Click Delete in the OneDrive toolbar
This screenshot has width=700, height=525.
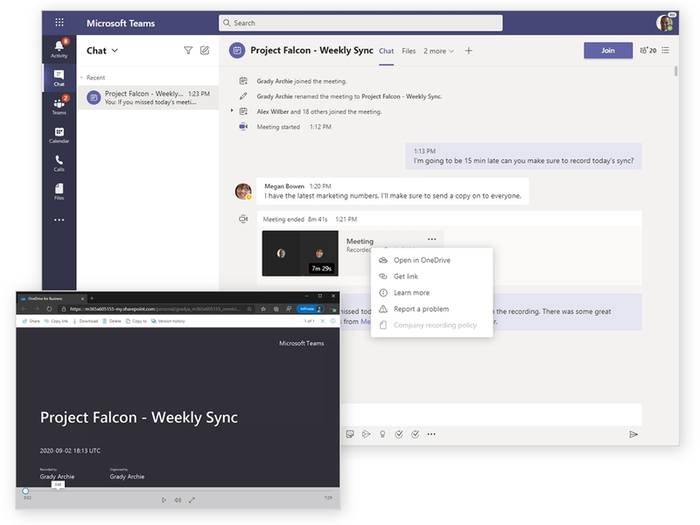112,321
